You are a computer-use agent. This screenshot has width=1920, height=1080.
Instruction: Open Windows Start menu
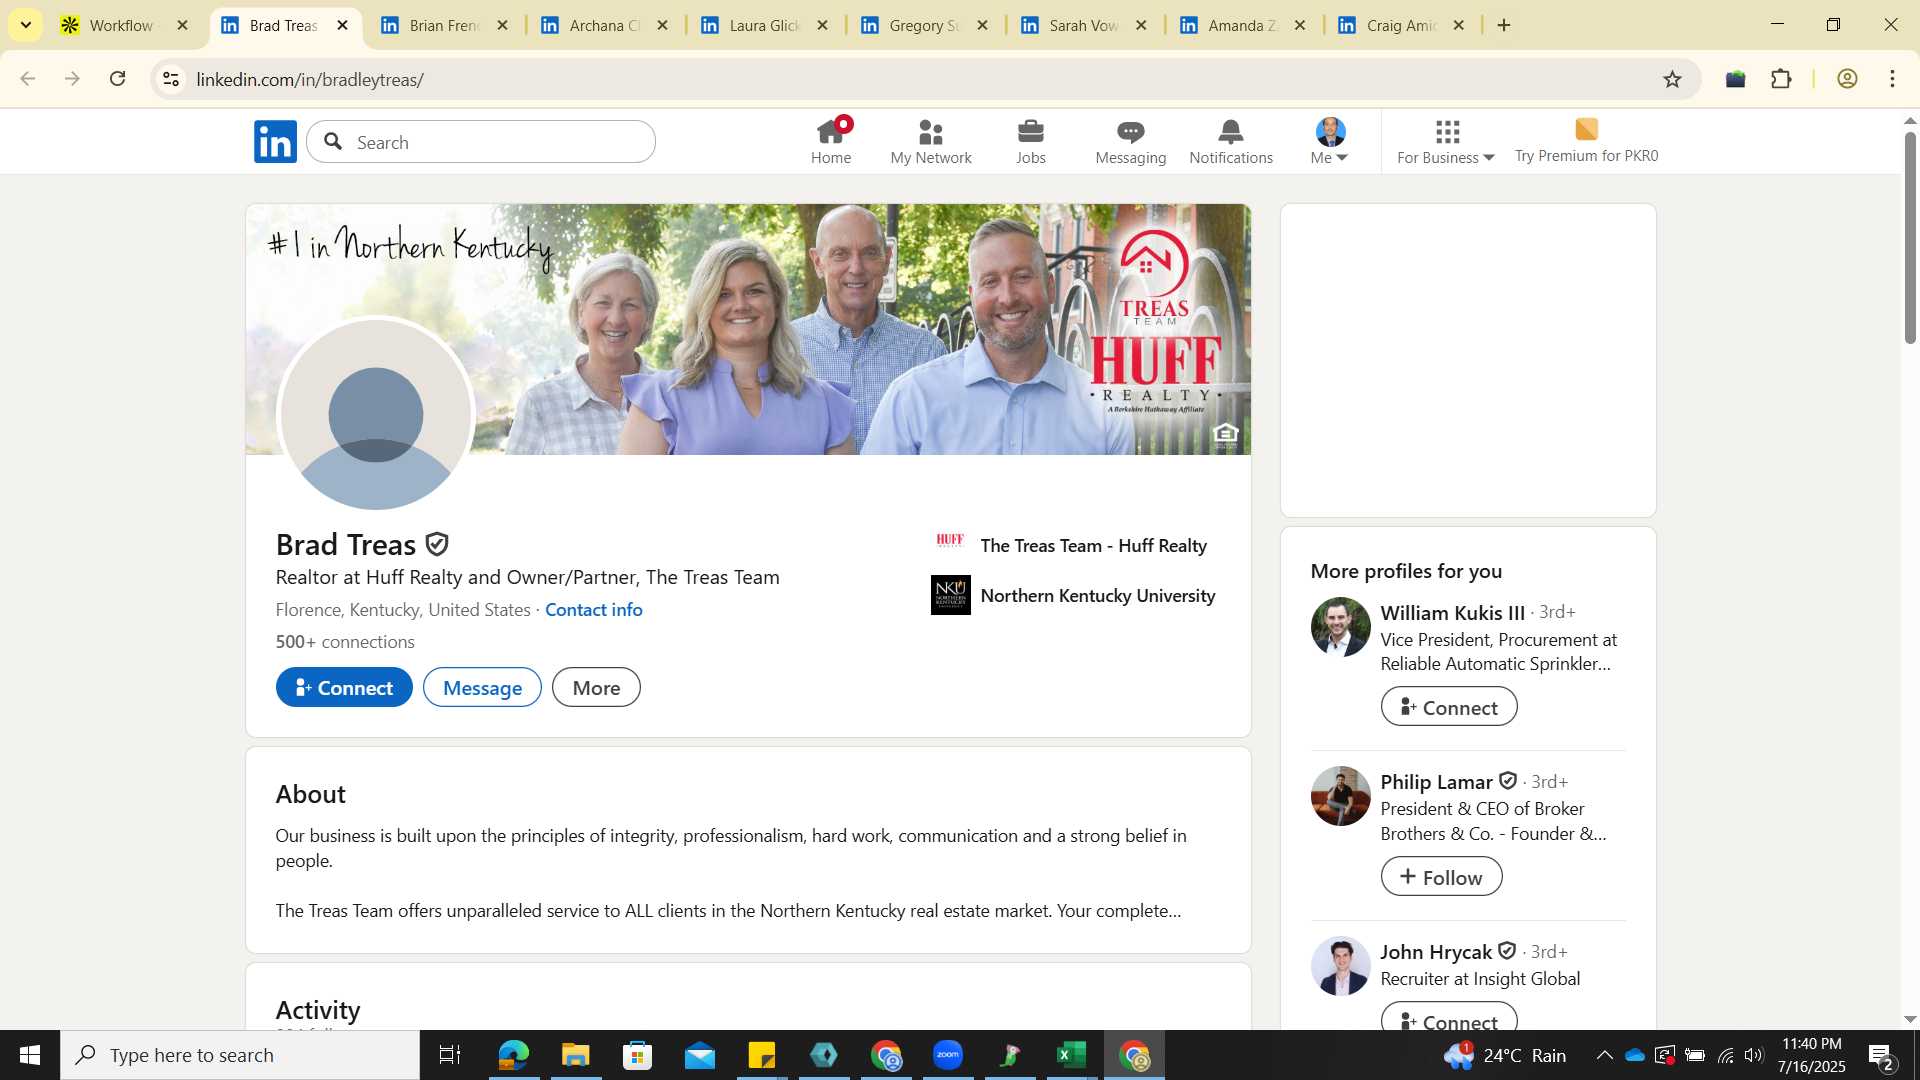(30, 1055)
